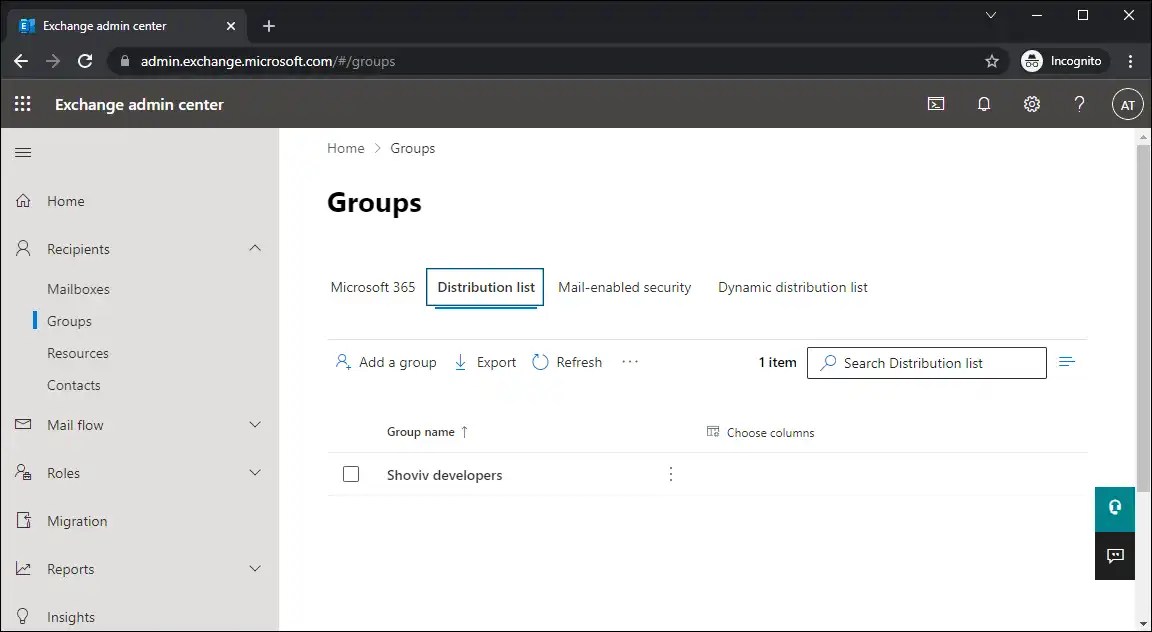The height and width of the screenshot is (632, 1152).
Task: Select the Shoviv developers checkbox
Action: click(351, 474)
